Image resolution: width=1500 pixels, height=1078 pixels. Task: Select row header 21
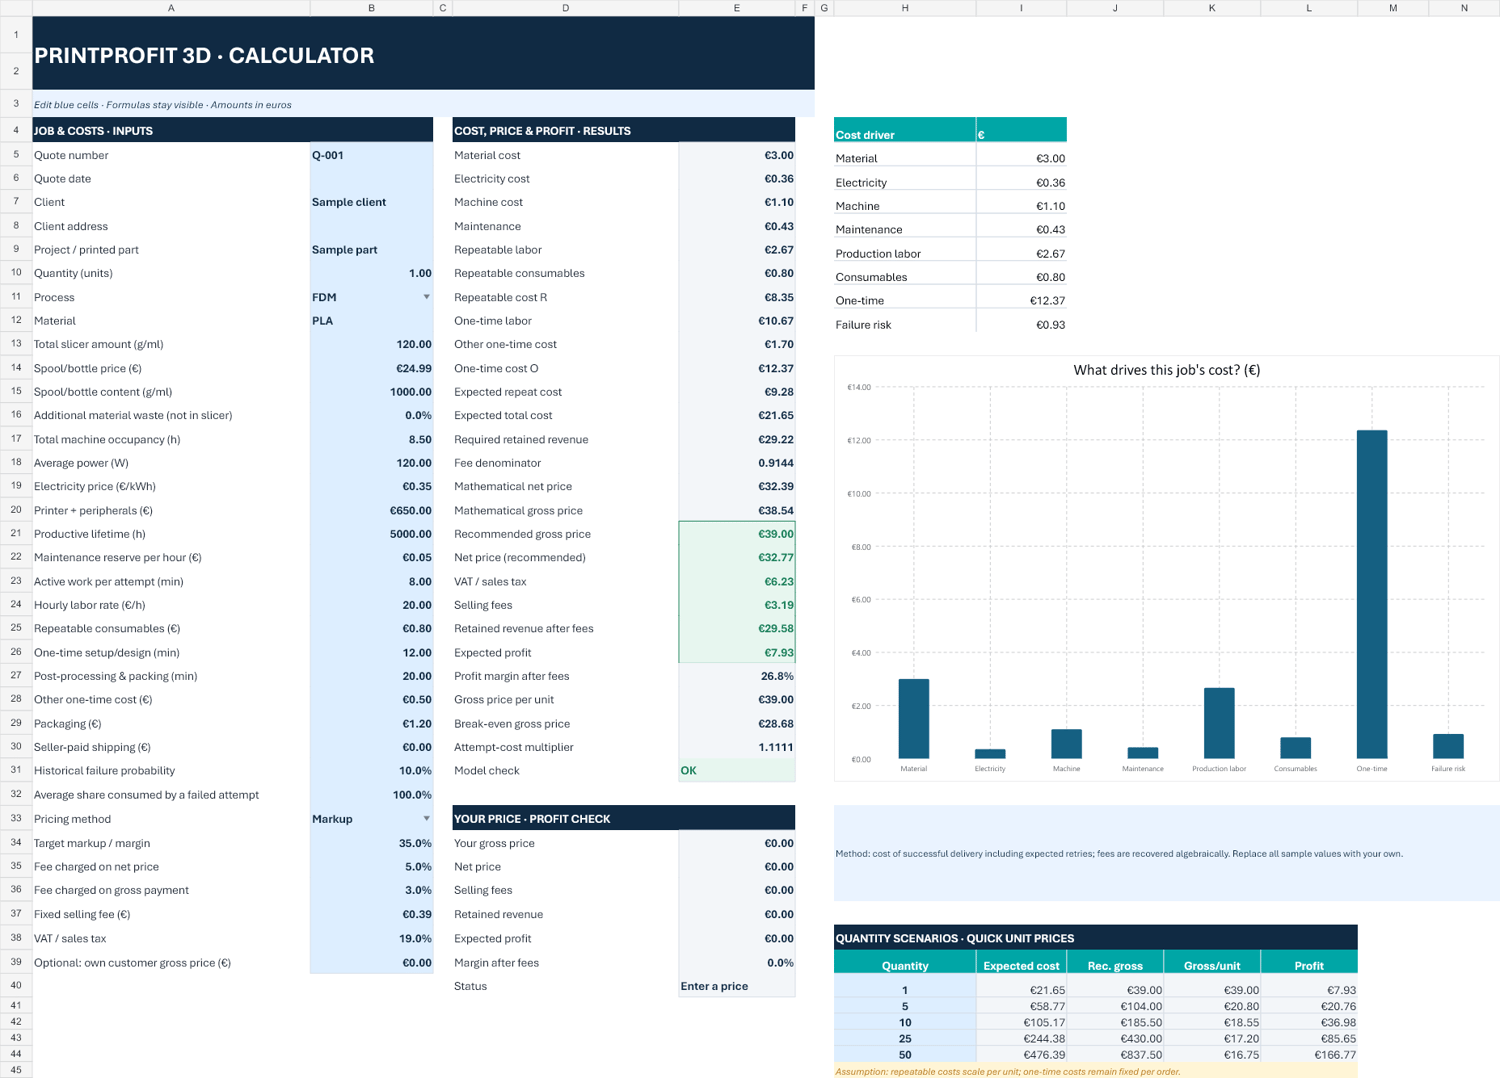pos(16,534)
